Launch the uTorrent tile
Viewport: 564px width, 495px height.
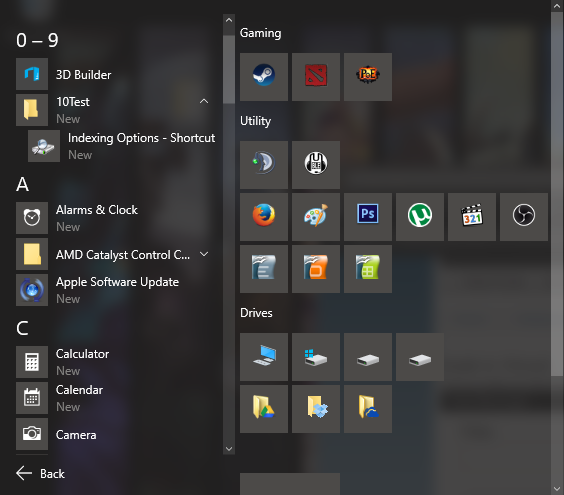[420, 217]
